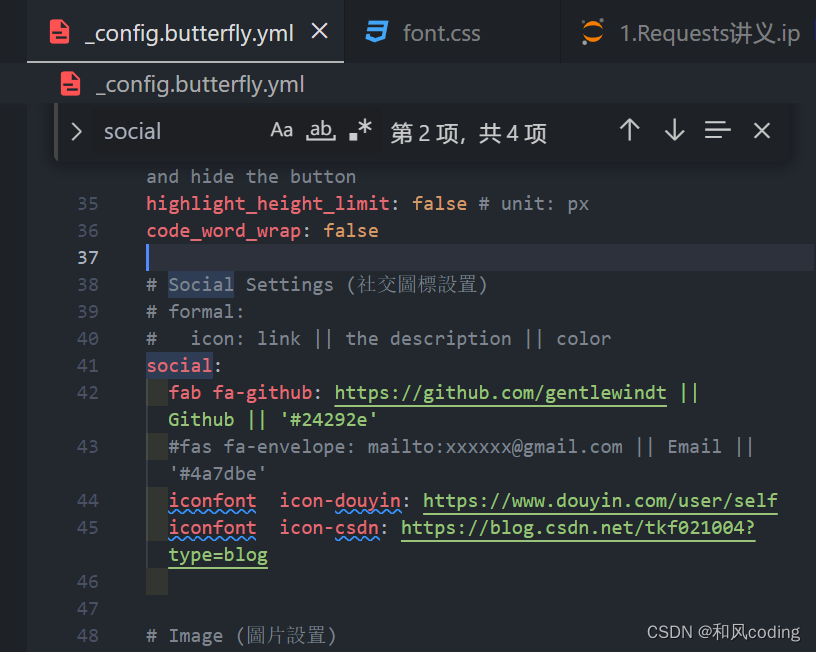The image size is (816, 652).
Task: Click 'false' value of code_word_wrap
Action: pyautogui.click(x=351, y=231)
